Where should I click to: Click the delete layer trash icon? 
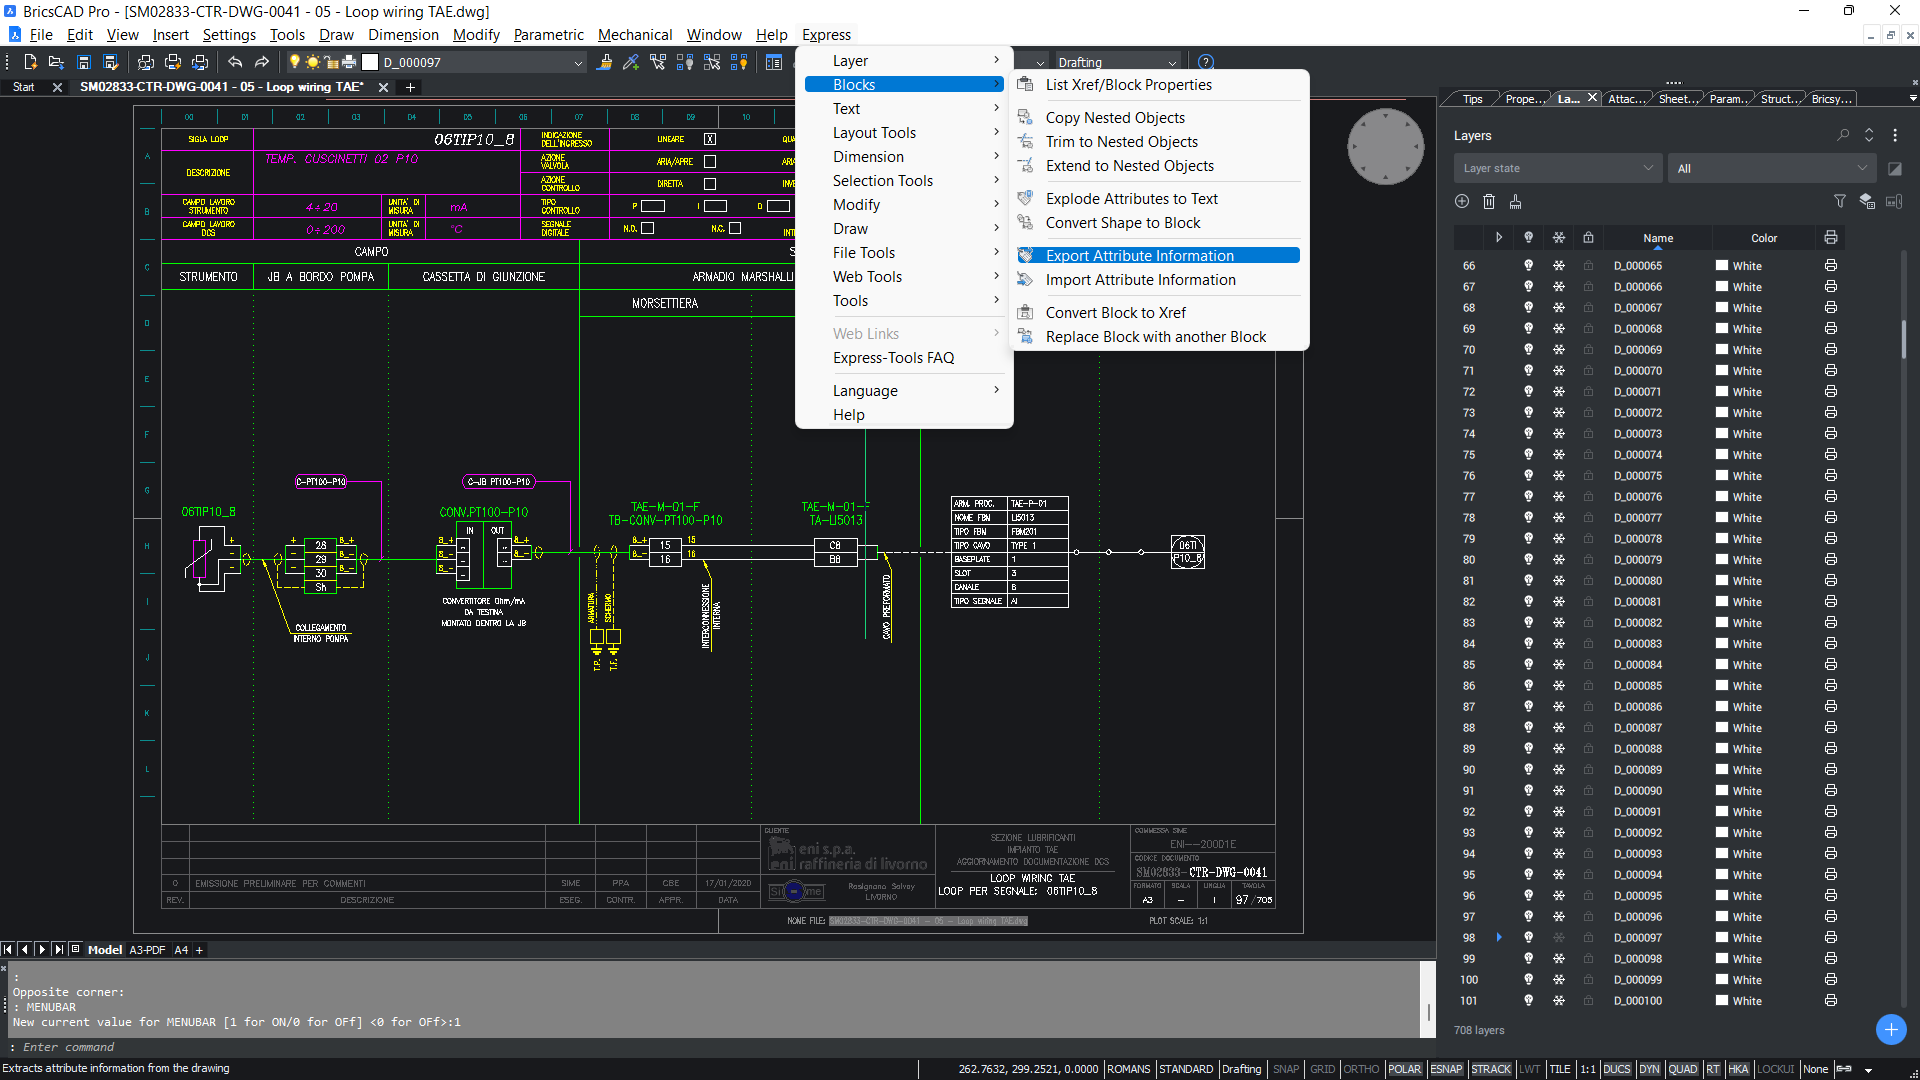1489,201
